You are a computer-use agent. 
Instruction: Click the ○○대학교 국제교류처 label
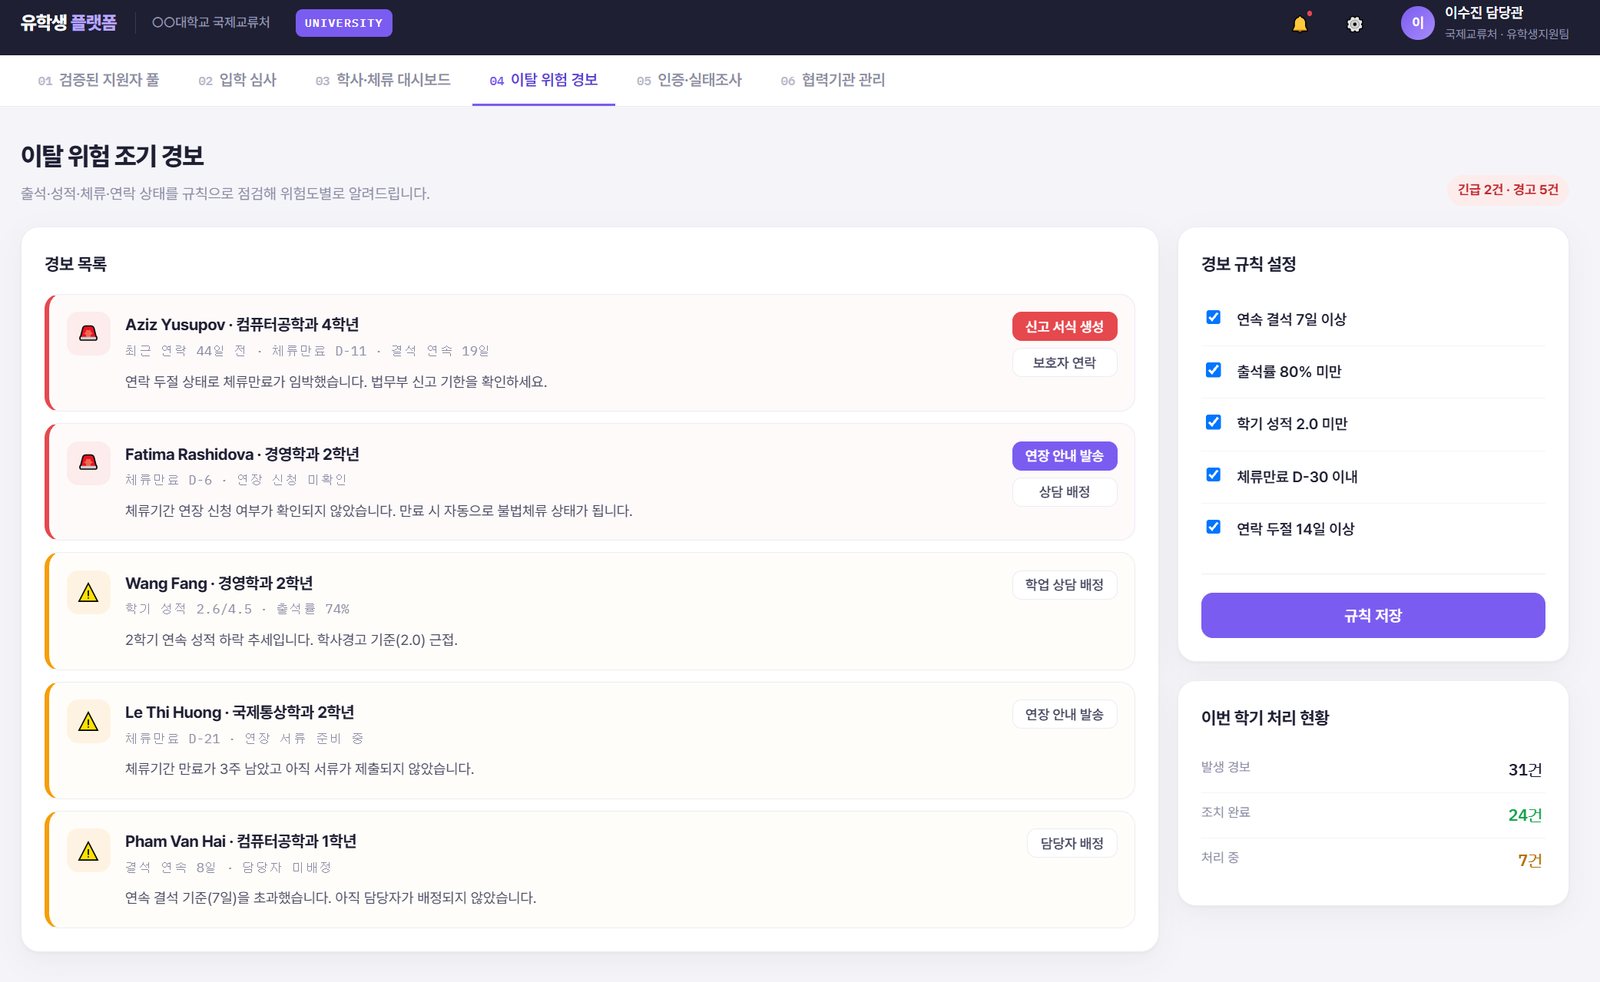point(211,22)
